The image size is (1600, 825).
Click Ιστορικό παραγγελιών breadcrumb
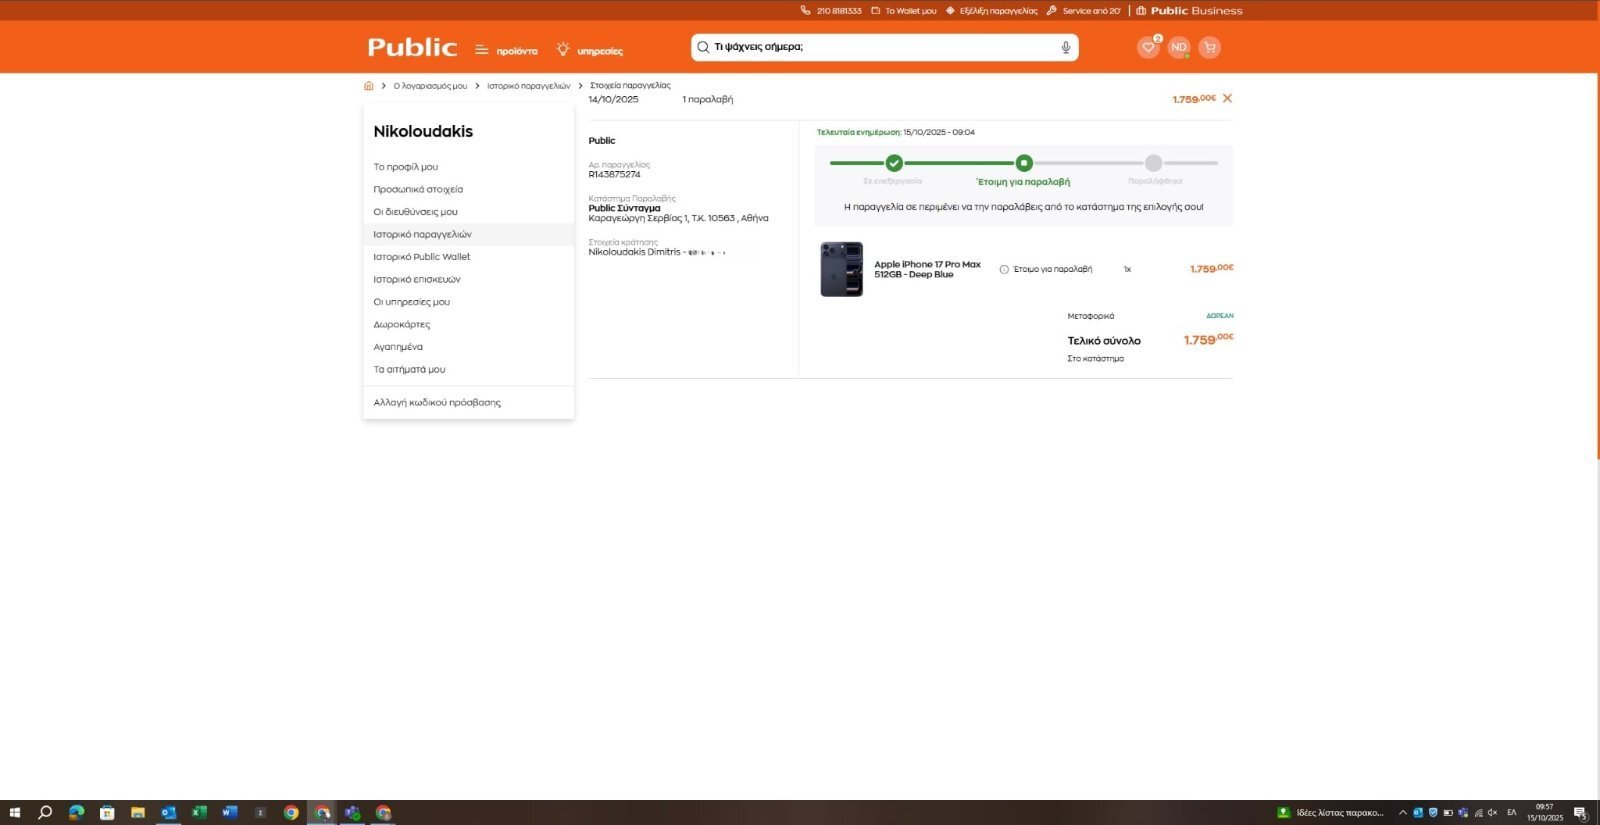(x=528, y=86)
